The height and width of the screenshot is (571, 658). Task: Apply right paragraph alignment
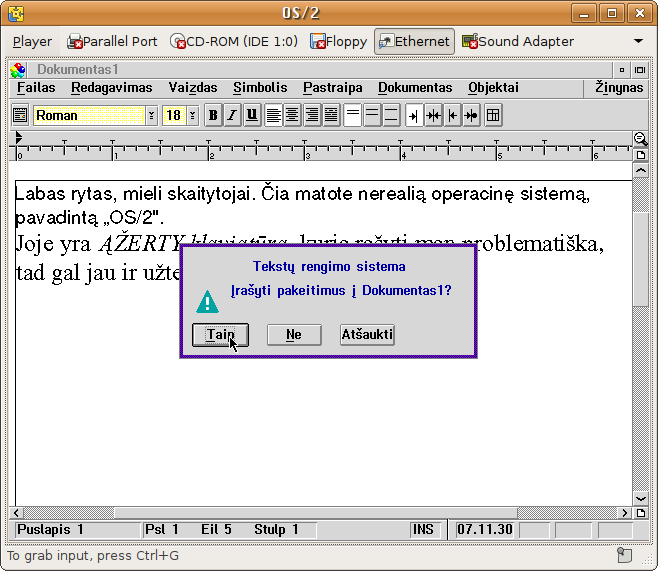click(x=312, y=115)
